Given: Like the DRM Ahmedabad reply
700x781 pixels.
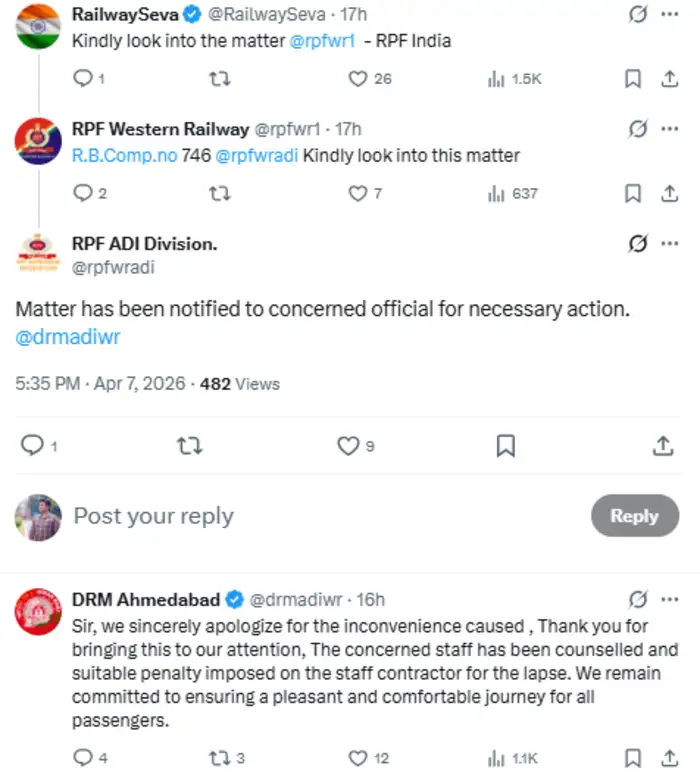Looking at the screenshot, I should click(x=357, y=758).
